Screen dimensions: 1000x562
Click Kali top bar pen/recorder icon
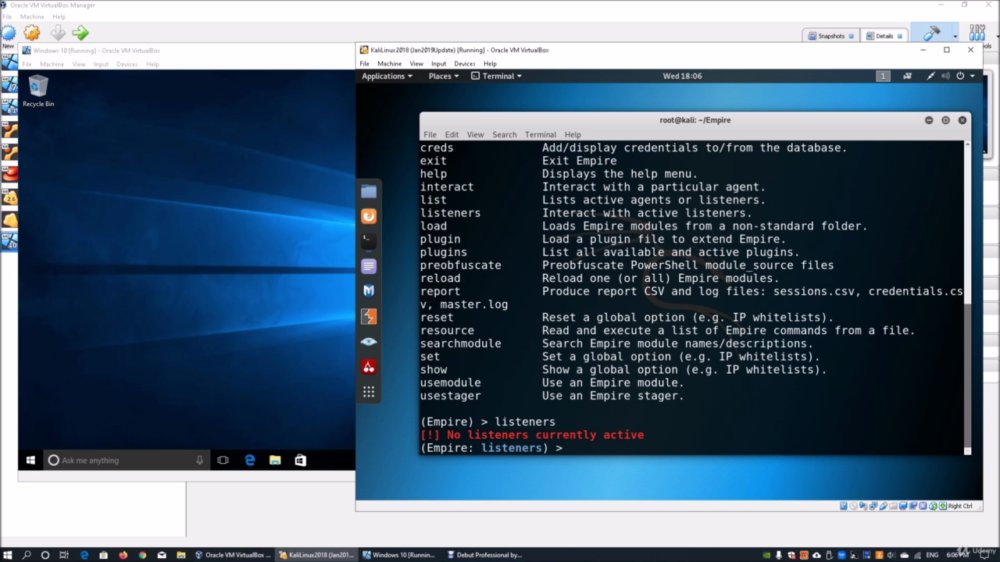[930, 76]
